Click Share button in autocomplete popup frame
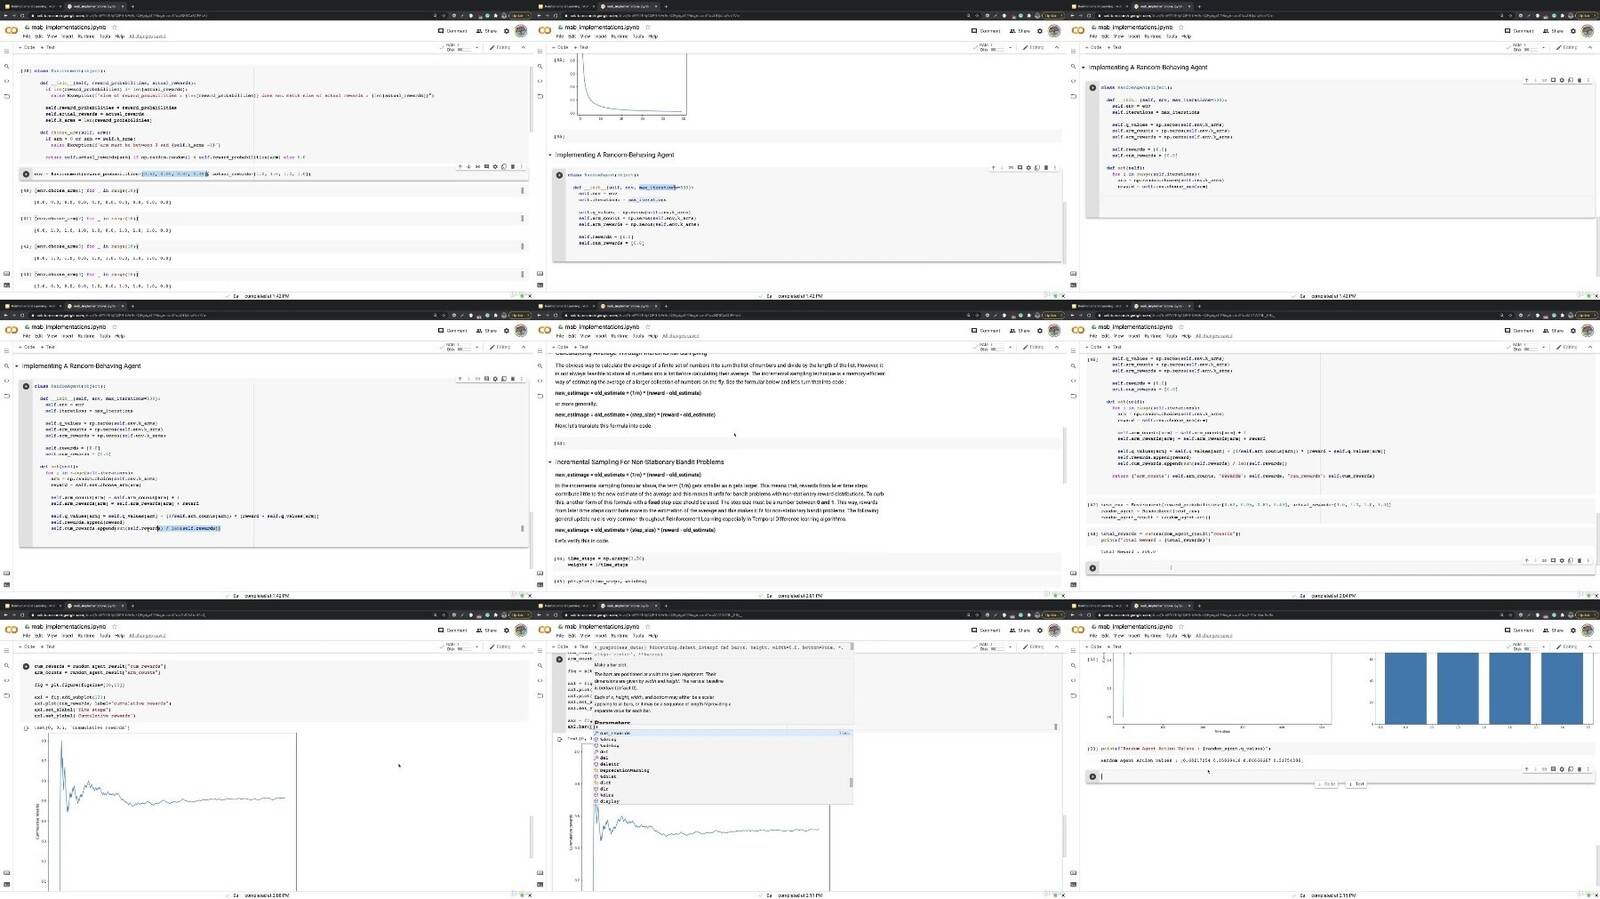Screen dimensions: 1600x899 pos(1018,631)
